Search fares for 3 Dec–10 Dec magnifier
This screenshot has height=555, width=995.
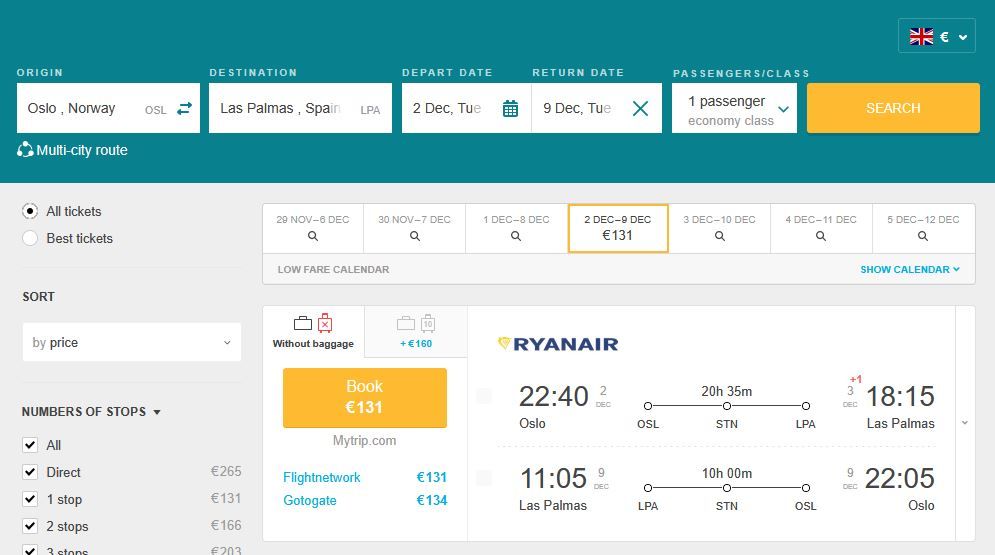719,237
